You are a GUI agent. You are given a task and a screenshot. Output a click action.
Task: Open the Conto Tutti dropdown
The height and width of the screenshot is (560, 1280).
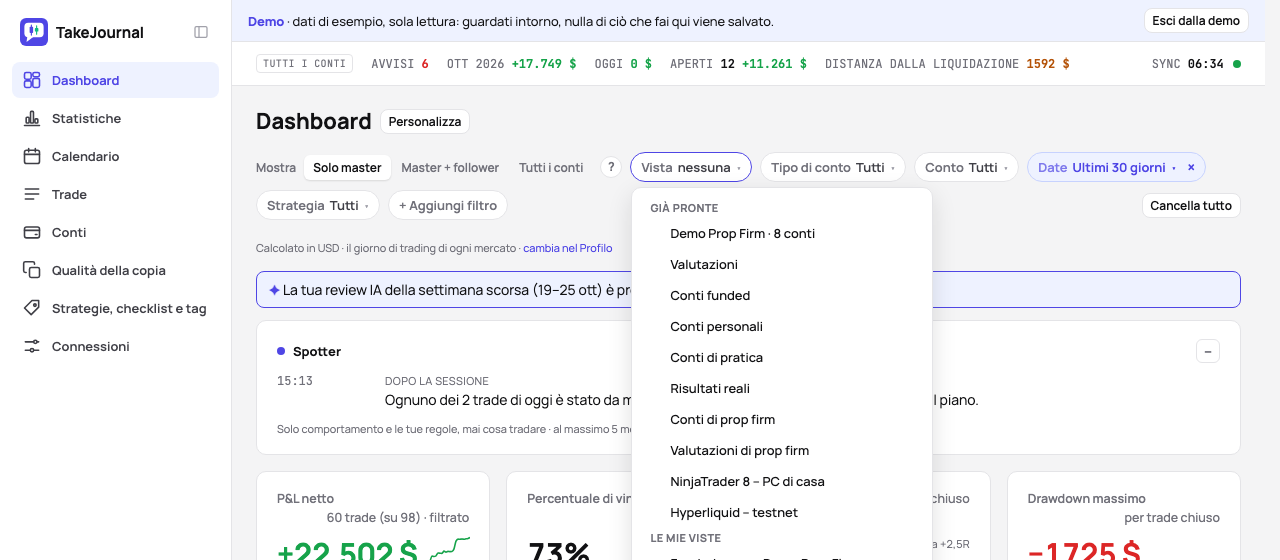(x=966, y=167)
